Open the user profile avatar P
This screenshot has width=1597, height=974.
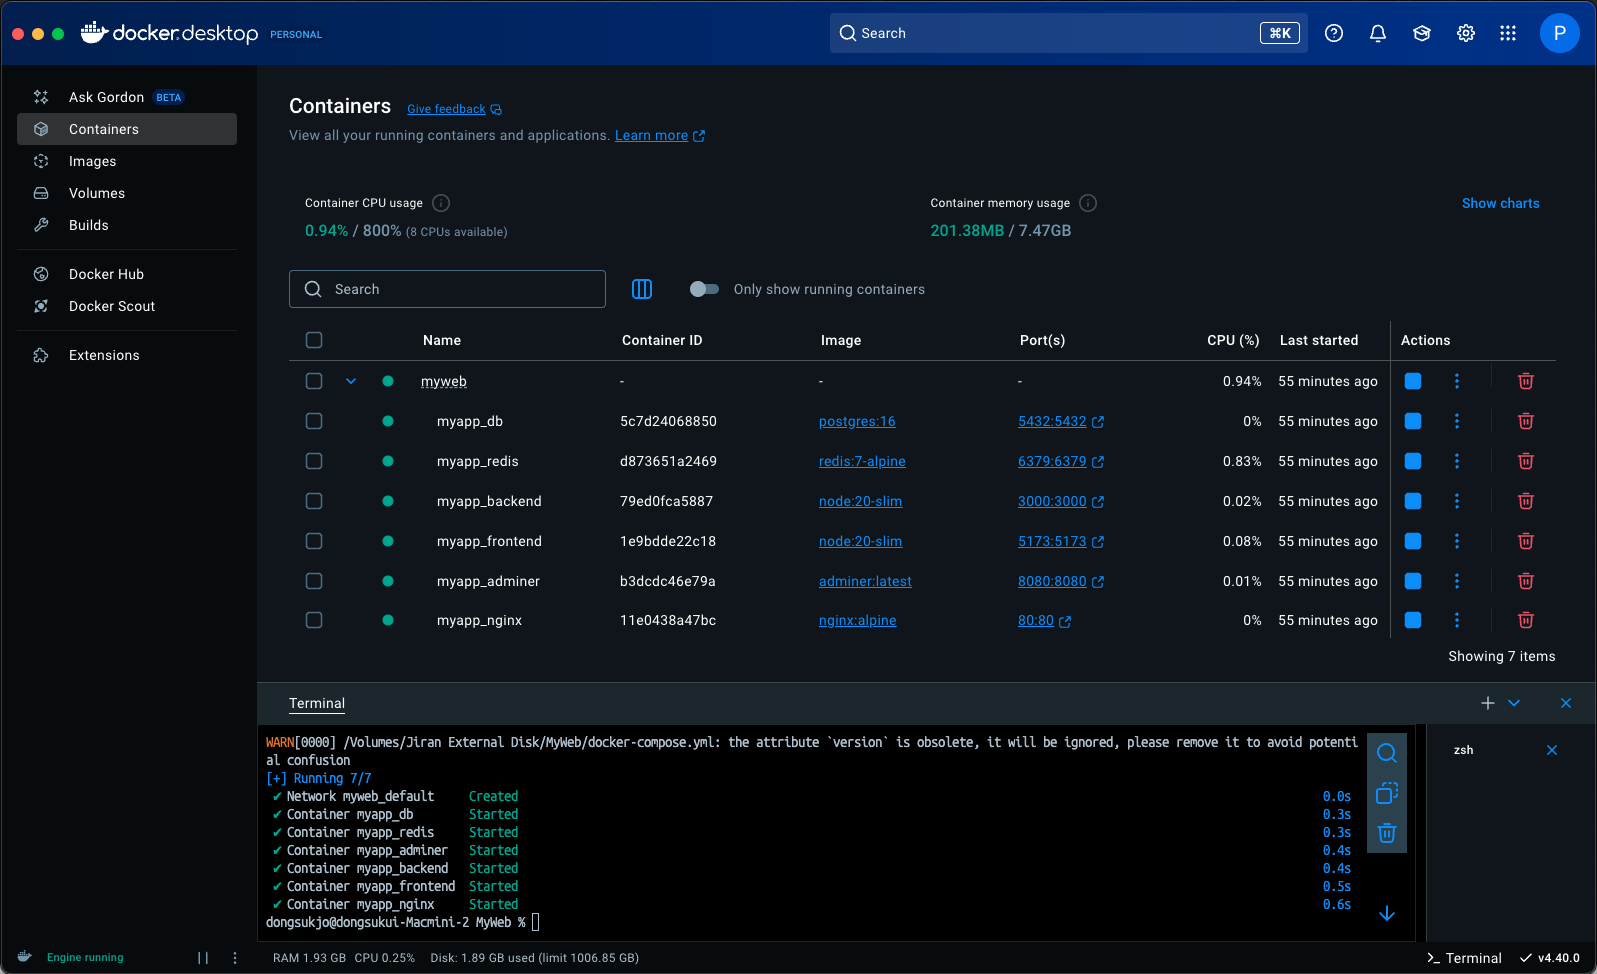pyautogui.click(x=1560, y=33)
